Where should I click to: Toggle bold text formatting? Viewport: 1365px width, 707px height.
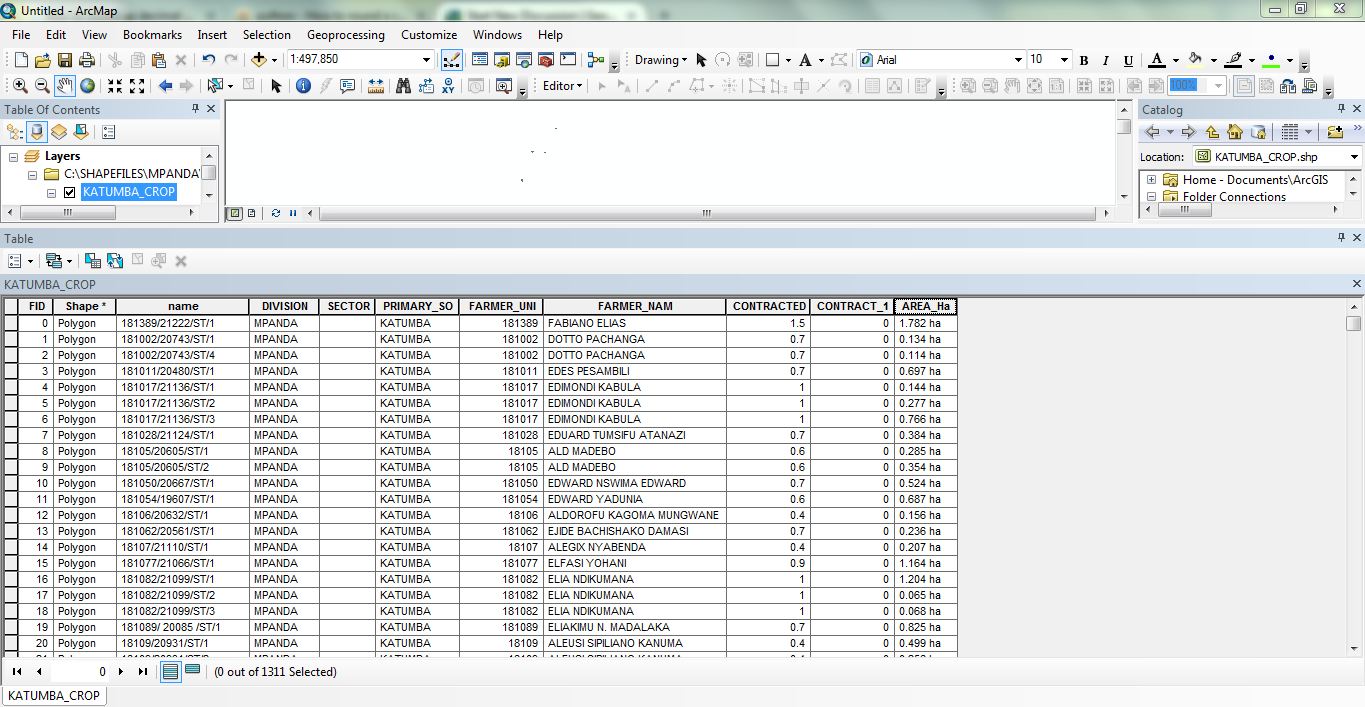coord(1084,60)
